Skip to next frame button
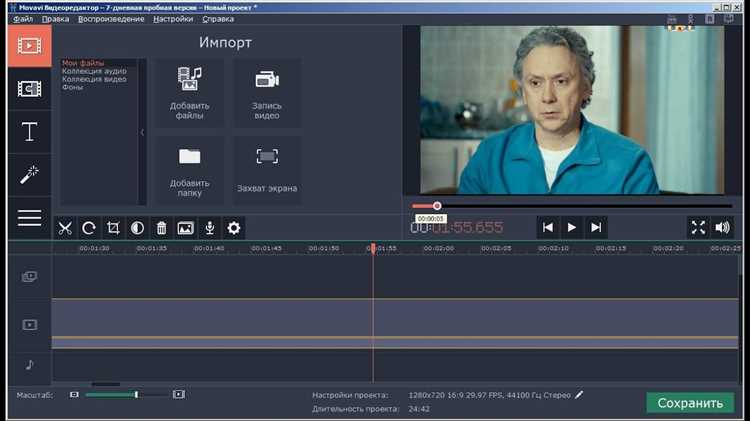750x421 pixels. coord(596,228)
